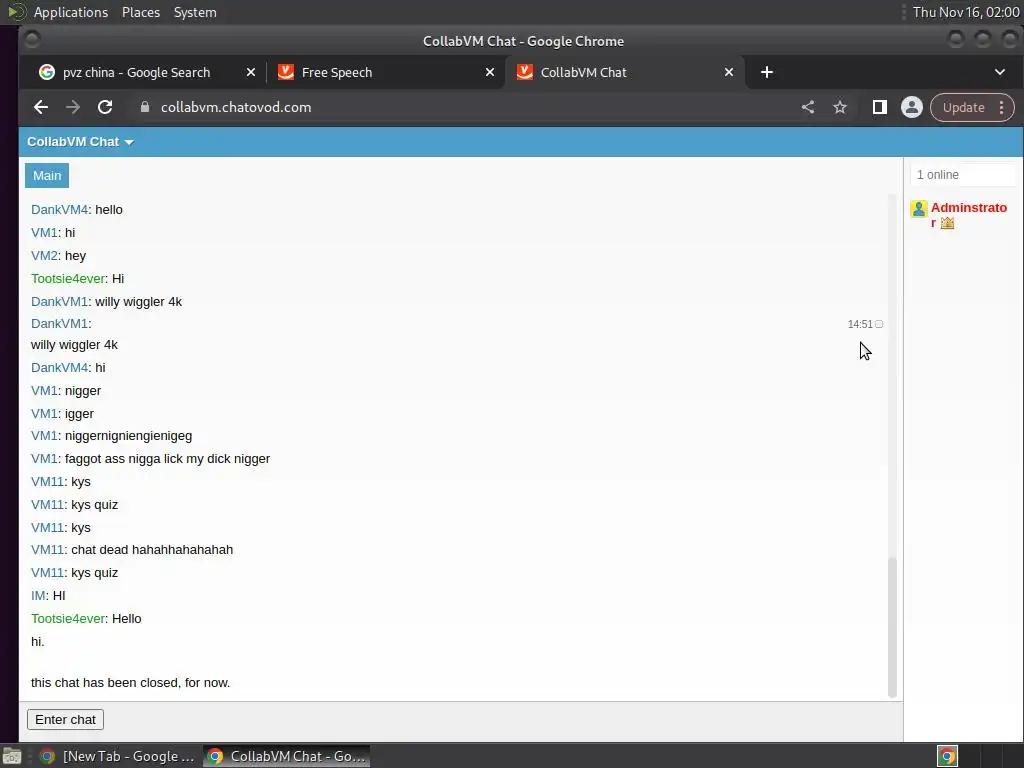Open the Places menu
The image size is (1024, 768).
[x=140, y=12]
